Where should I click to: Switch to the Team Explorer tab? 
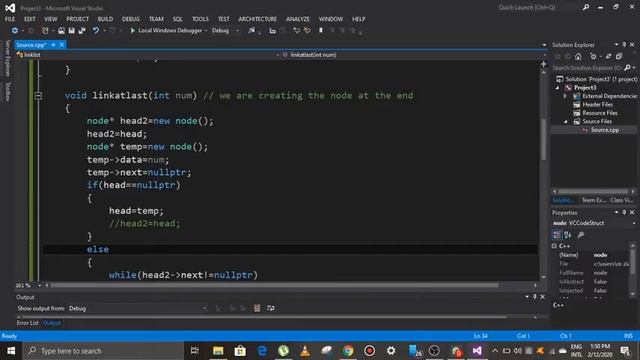coord(593,200)
